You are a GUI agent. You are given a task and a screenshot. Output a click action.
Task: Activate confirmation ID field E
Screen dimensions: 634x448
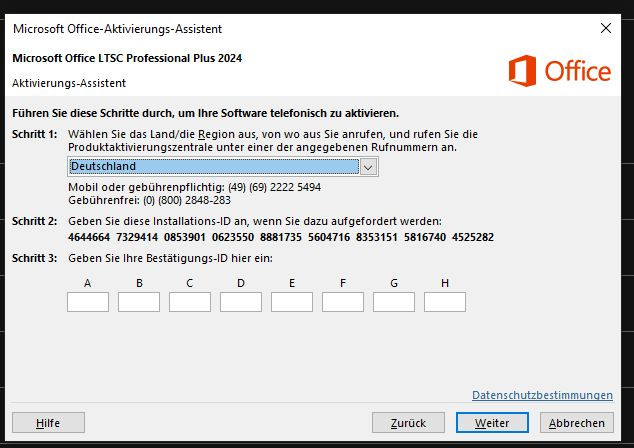(x=292, y=302)
